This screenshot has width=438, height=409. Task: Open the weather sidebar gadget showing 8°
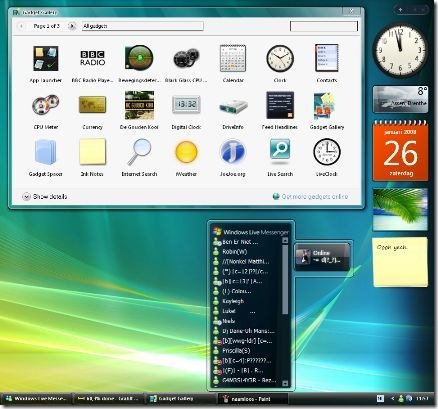coord(400,99)
